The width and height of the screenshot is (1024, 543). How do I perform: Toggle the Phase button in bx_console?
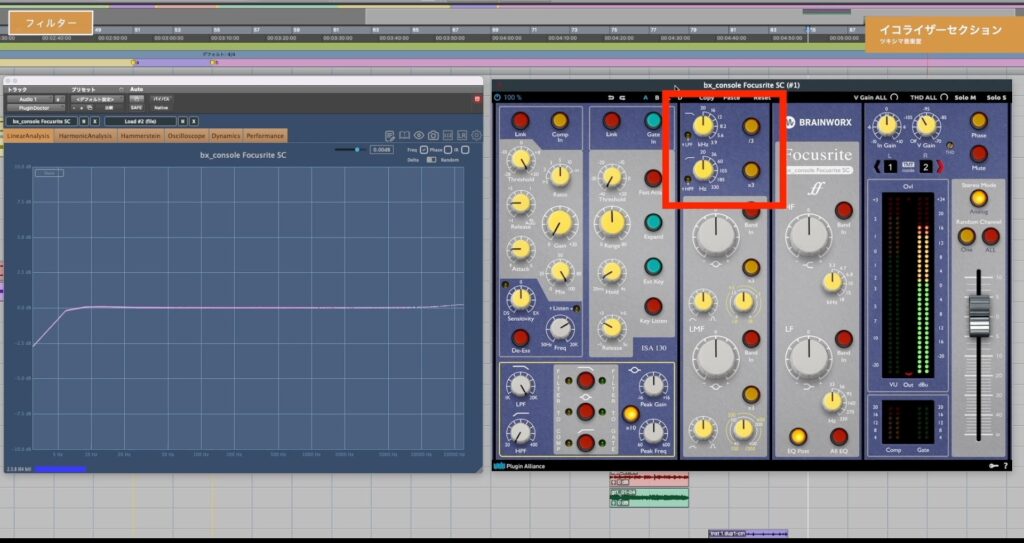point(978,121)
